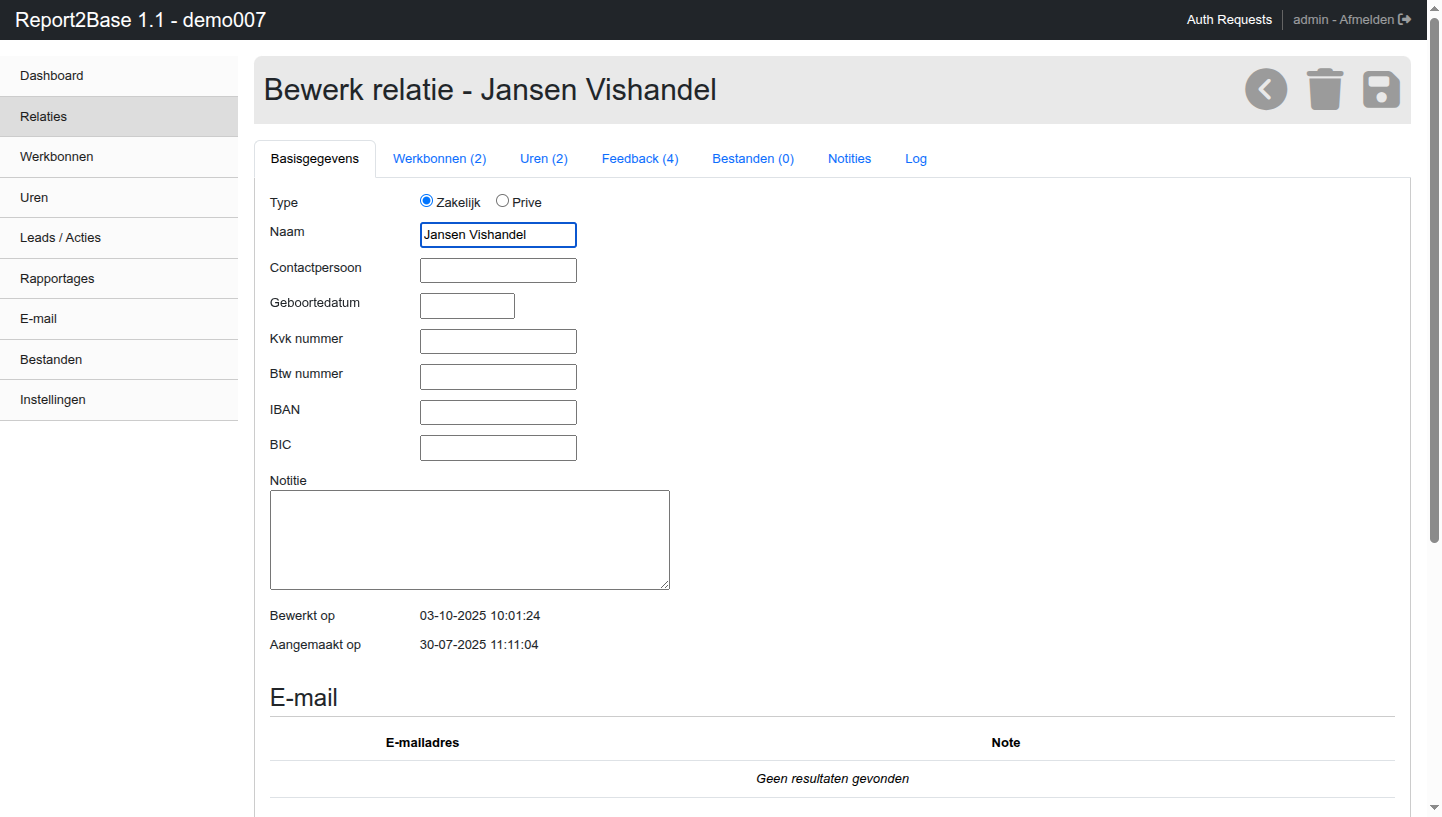Select the Prive radio button
This screenshot has width=1442, height=817.
coord(502,201)
